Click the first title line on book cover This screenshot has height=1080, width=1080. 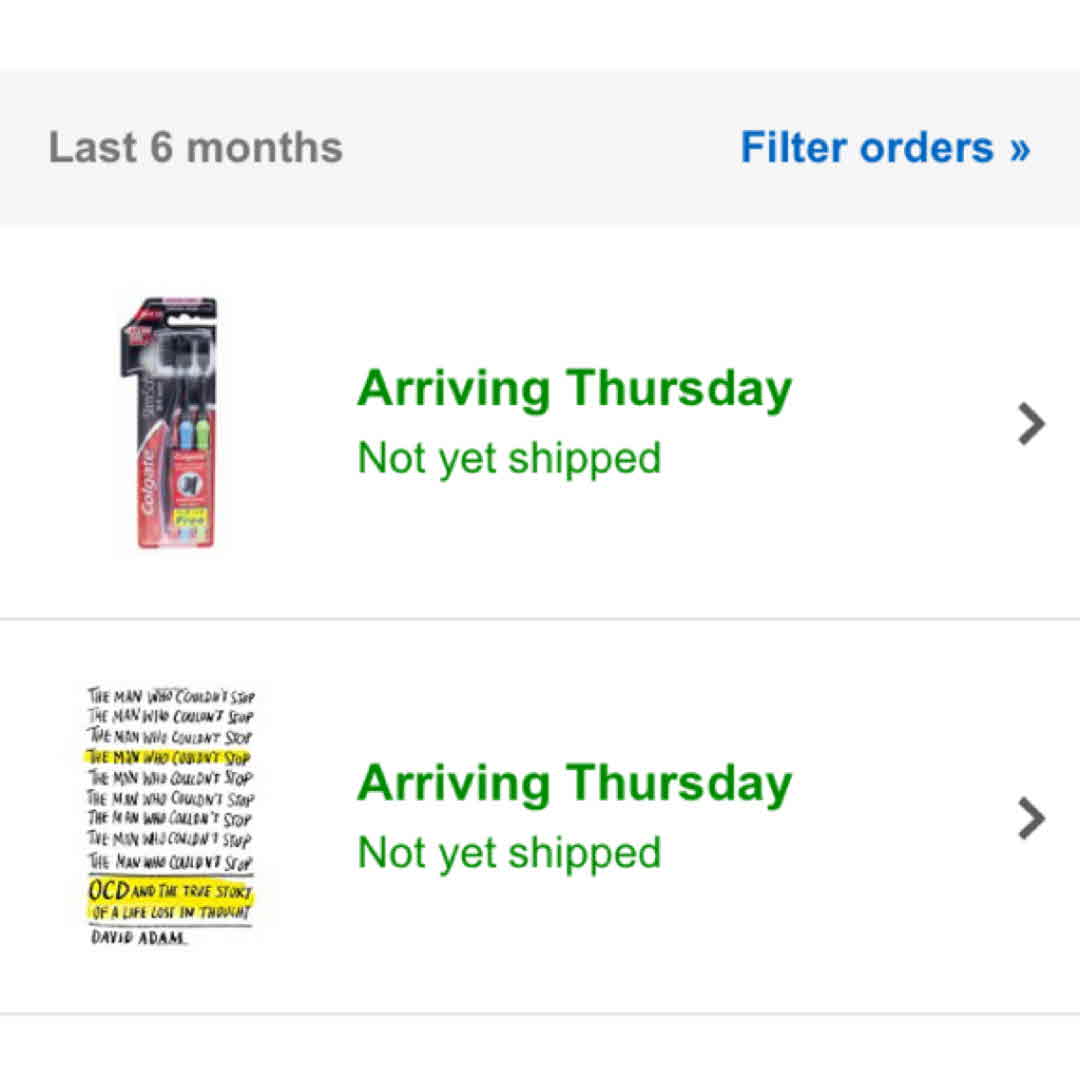tap(170, 696)
